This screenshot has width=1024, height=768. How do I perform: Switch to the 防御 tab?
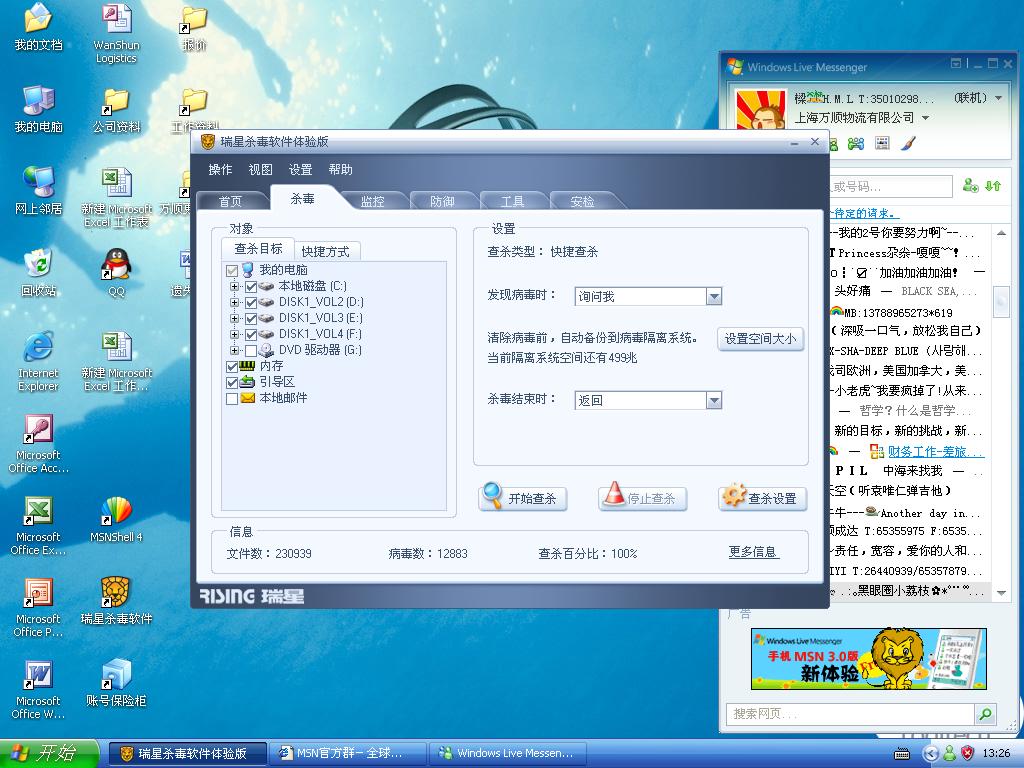pos(443,201)
